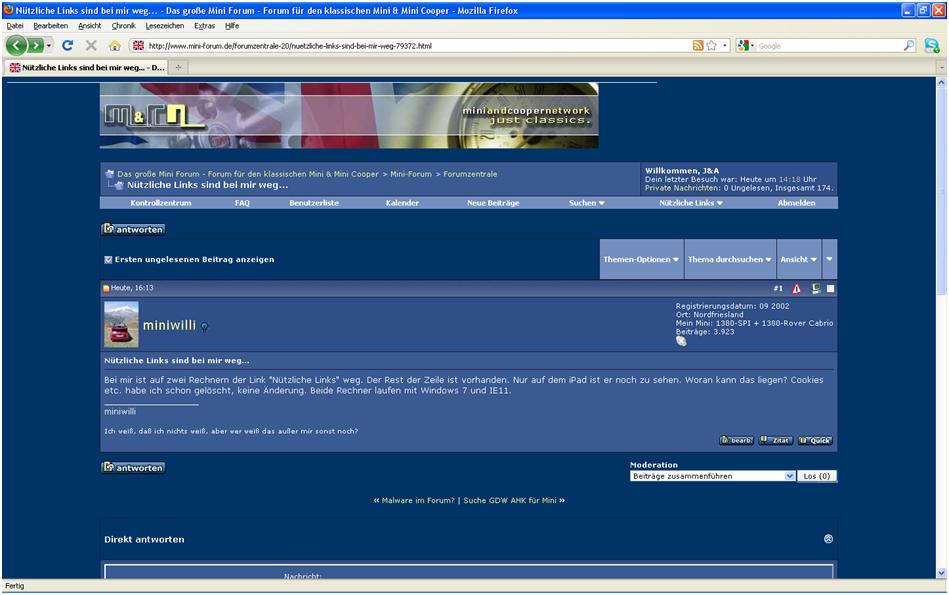Click the 'Zitat' quote button
The width and height of the screenshot is (949, 595).
775,440
